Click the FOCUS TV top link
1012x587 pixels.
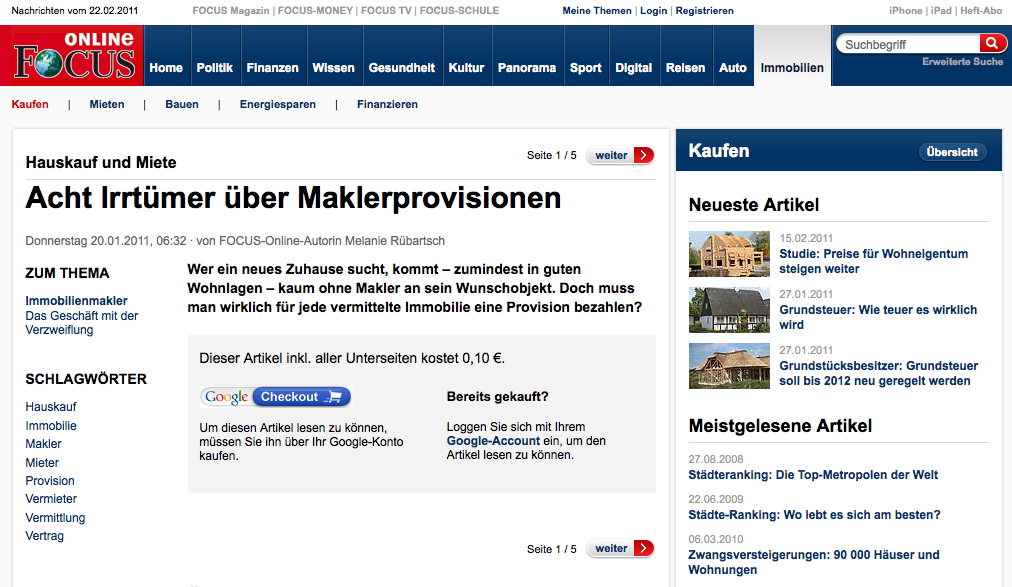click(386, 10)
